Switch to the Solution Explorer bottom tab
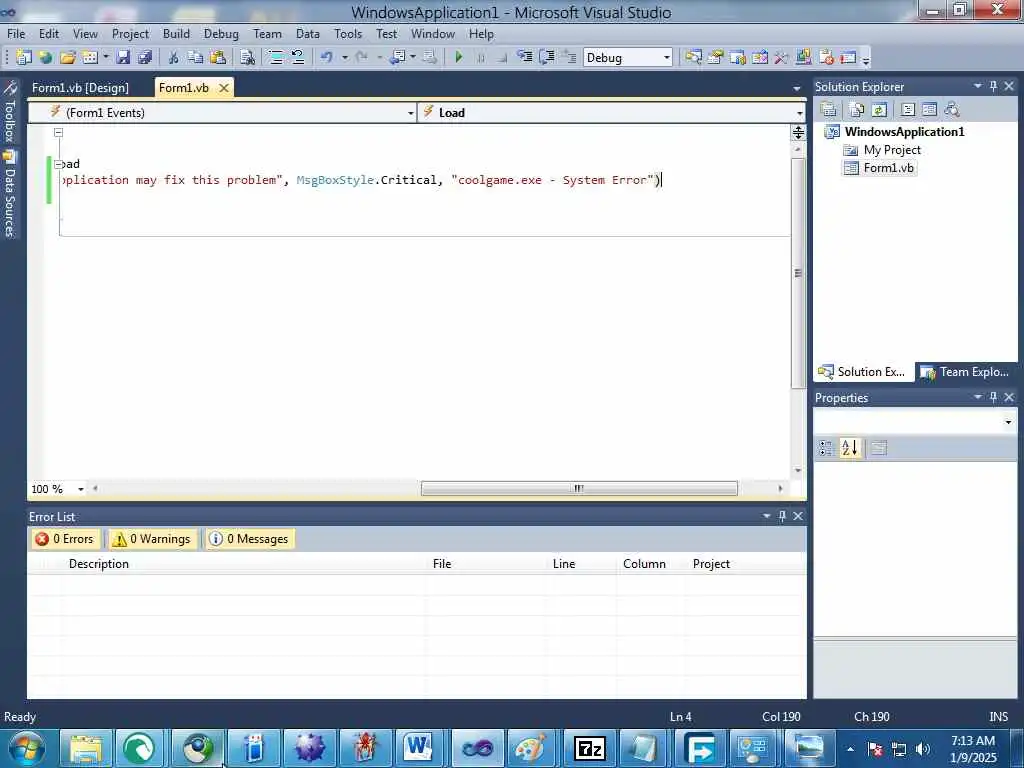 (x=863, y=372)
